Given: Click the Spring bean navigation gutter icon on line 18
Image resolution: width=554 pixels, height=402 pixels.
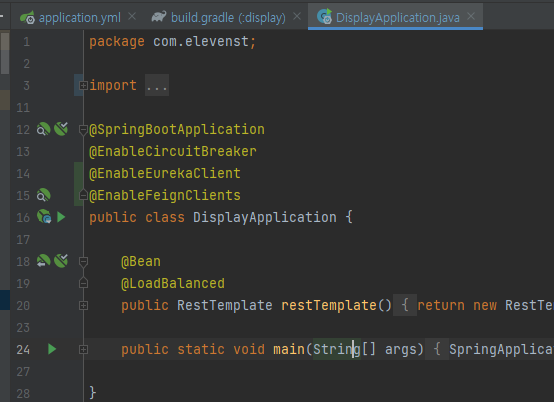Looking at the screenshot, I should coord(43,261).
